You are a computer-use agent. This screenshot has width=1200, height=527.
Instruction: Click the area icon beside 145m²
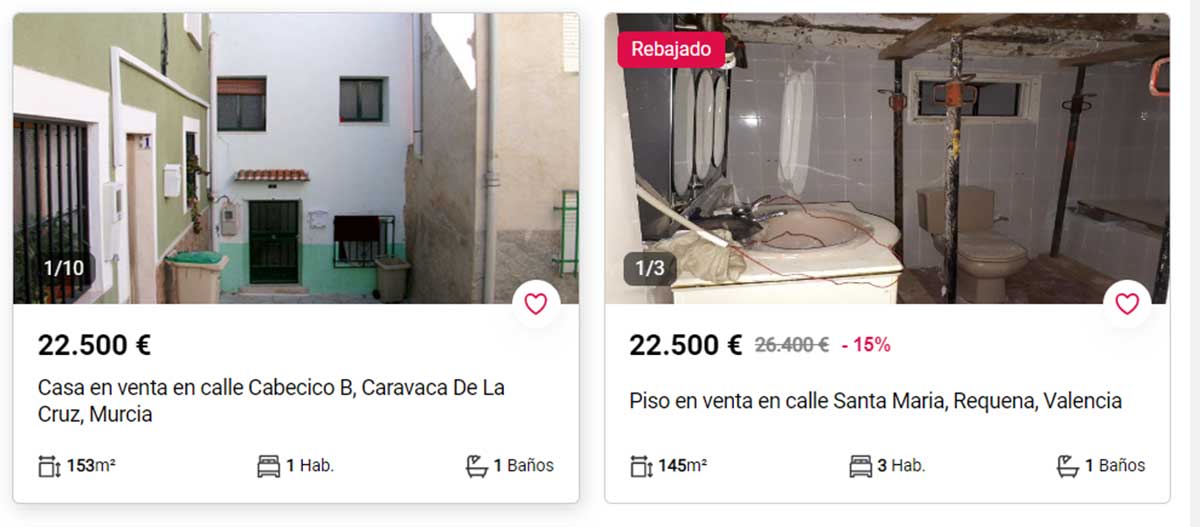pyautogui.click(x=641, y=466)
